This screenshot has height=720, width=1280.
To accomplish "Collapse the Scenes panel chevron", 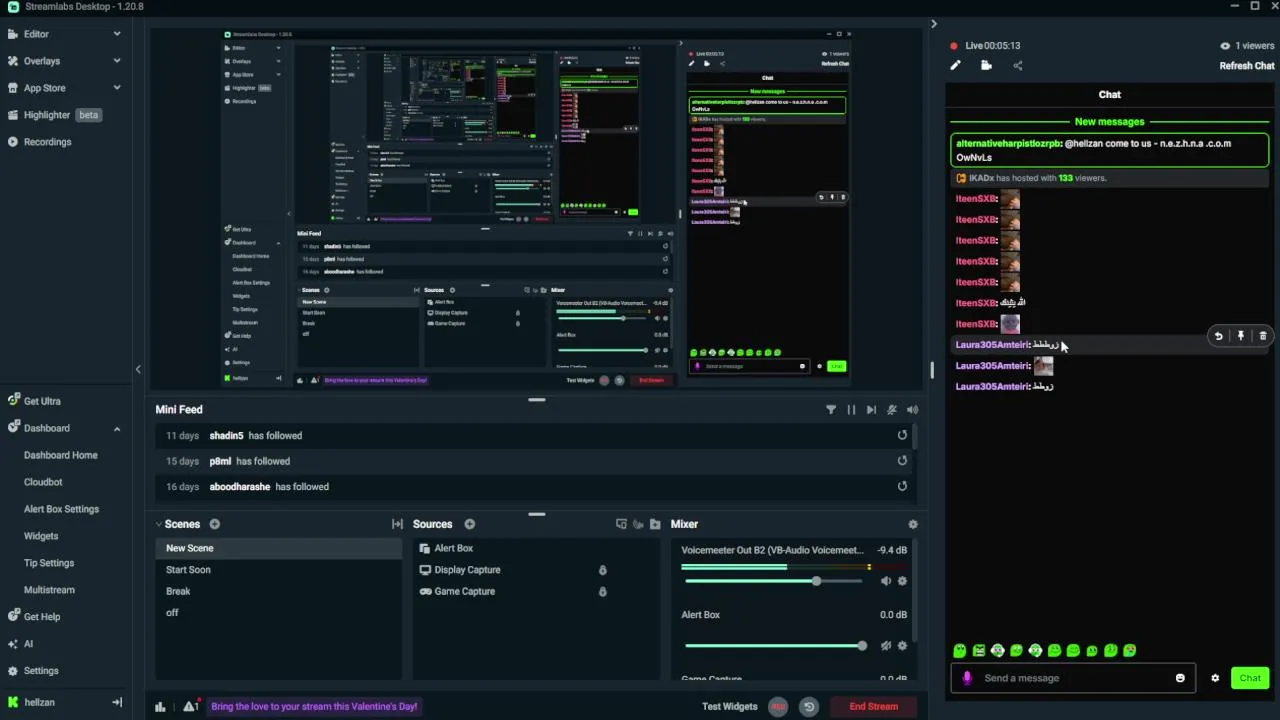I will 158,524.
